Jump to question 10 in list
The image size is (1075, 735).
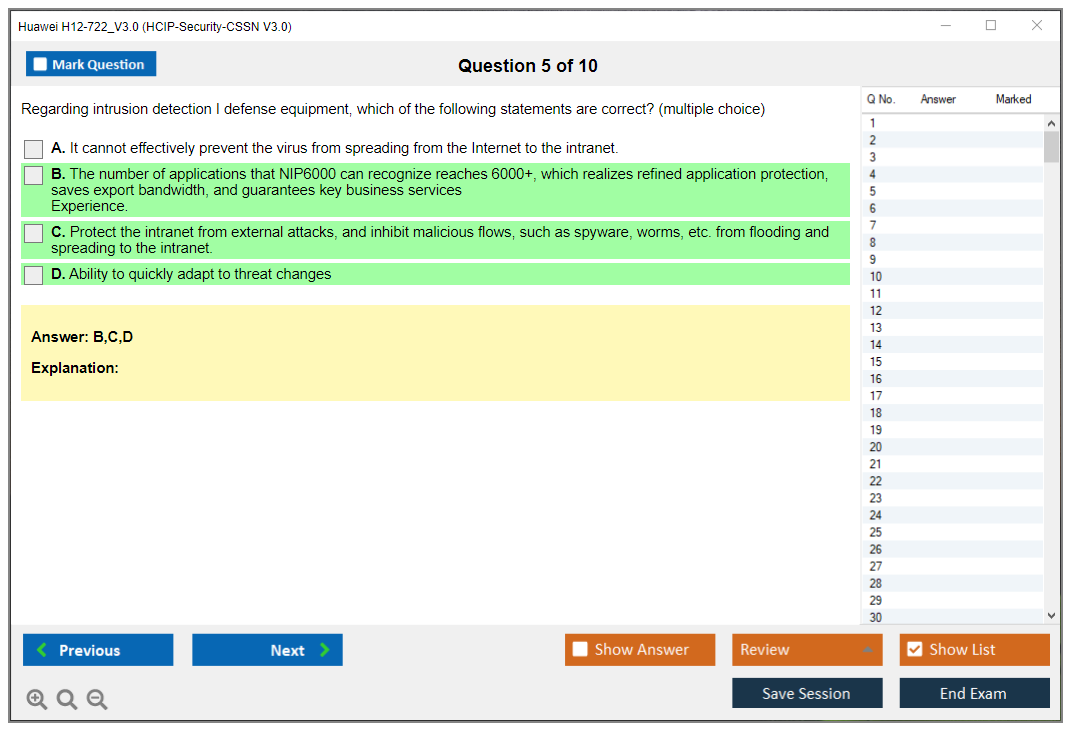tap(876, 277)
